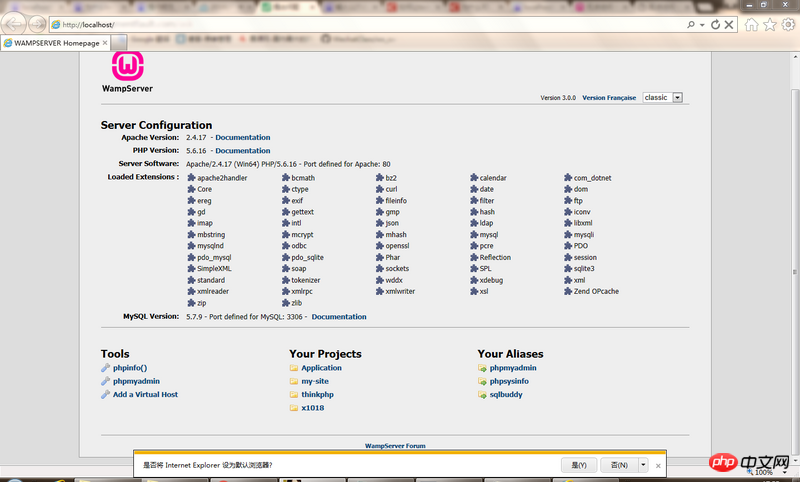Image resolution: width=800 pixels, height=482 pixels.
Task: Open search via magnifier icon in address bar
Action: 691,24
